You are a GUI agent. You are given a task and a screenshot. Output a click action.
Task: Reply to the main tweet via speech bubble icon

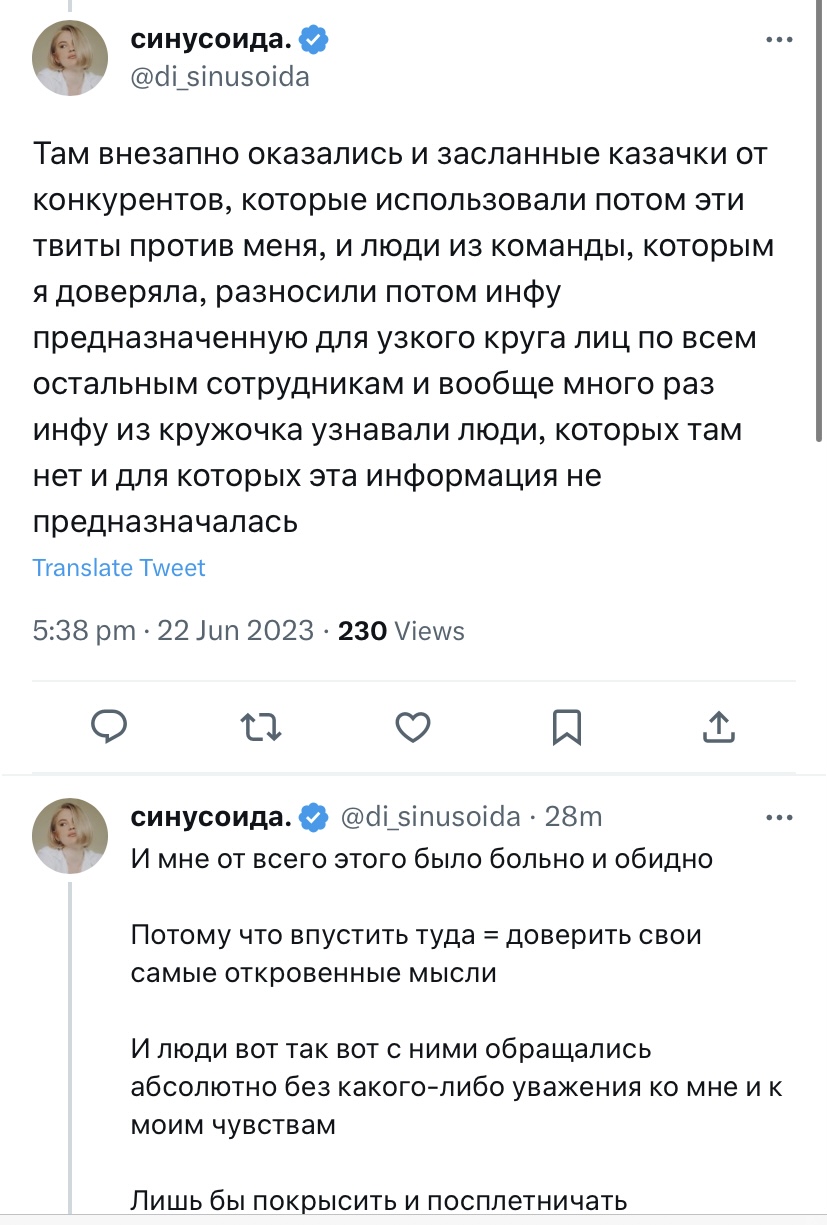pos(108,727)
